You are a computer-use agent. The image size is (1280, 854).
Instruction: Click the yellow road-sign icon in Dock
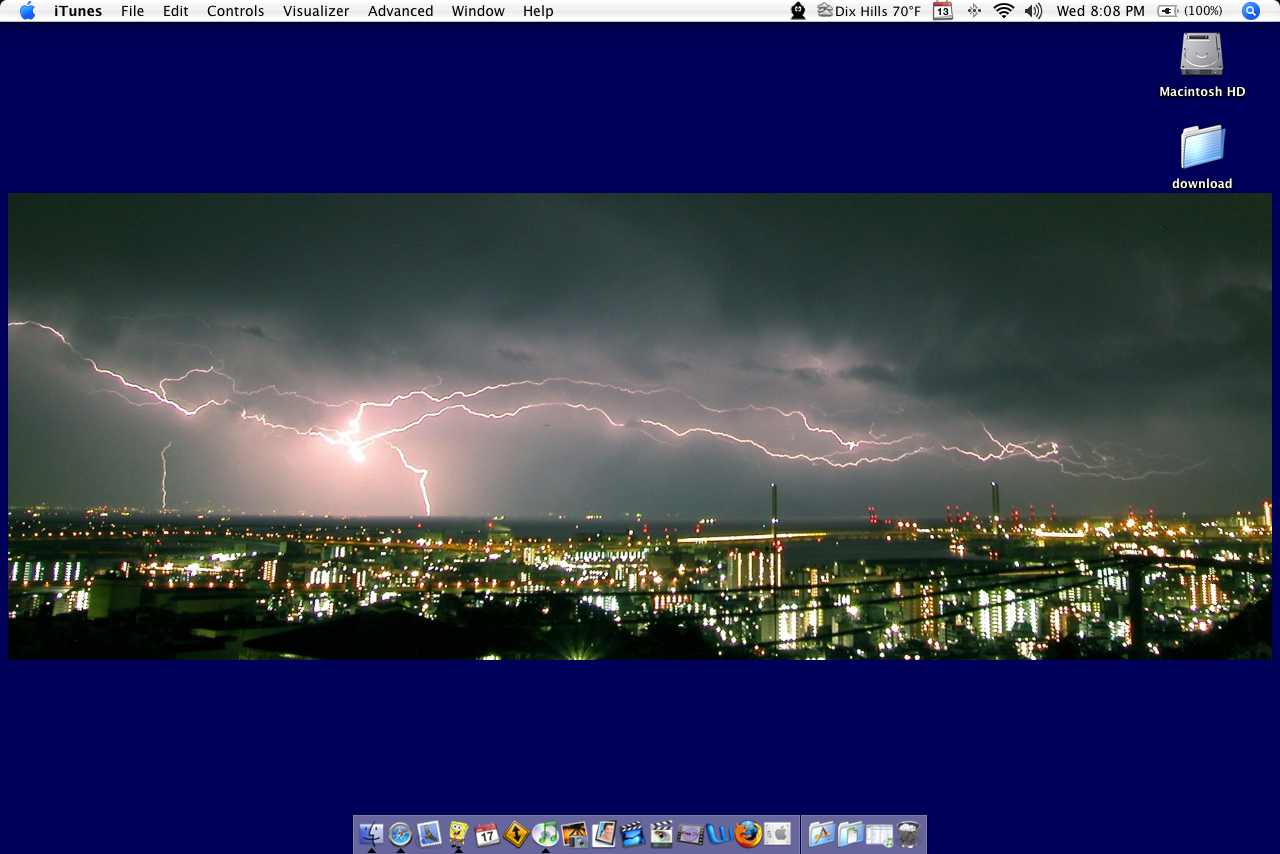517,833
